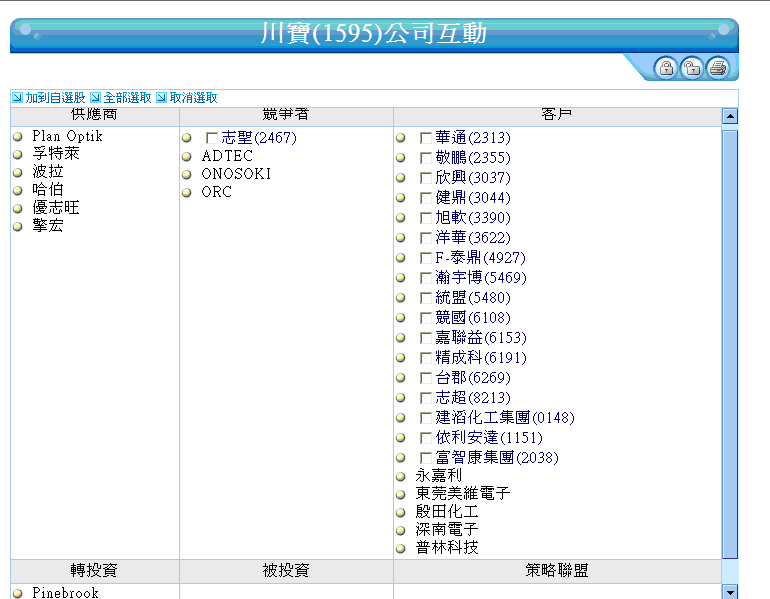Screen dimensions: 770x599
Task: Follow the 精成科(6191) link
Action: (481, 358)
